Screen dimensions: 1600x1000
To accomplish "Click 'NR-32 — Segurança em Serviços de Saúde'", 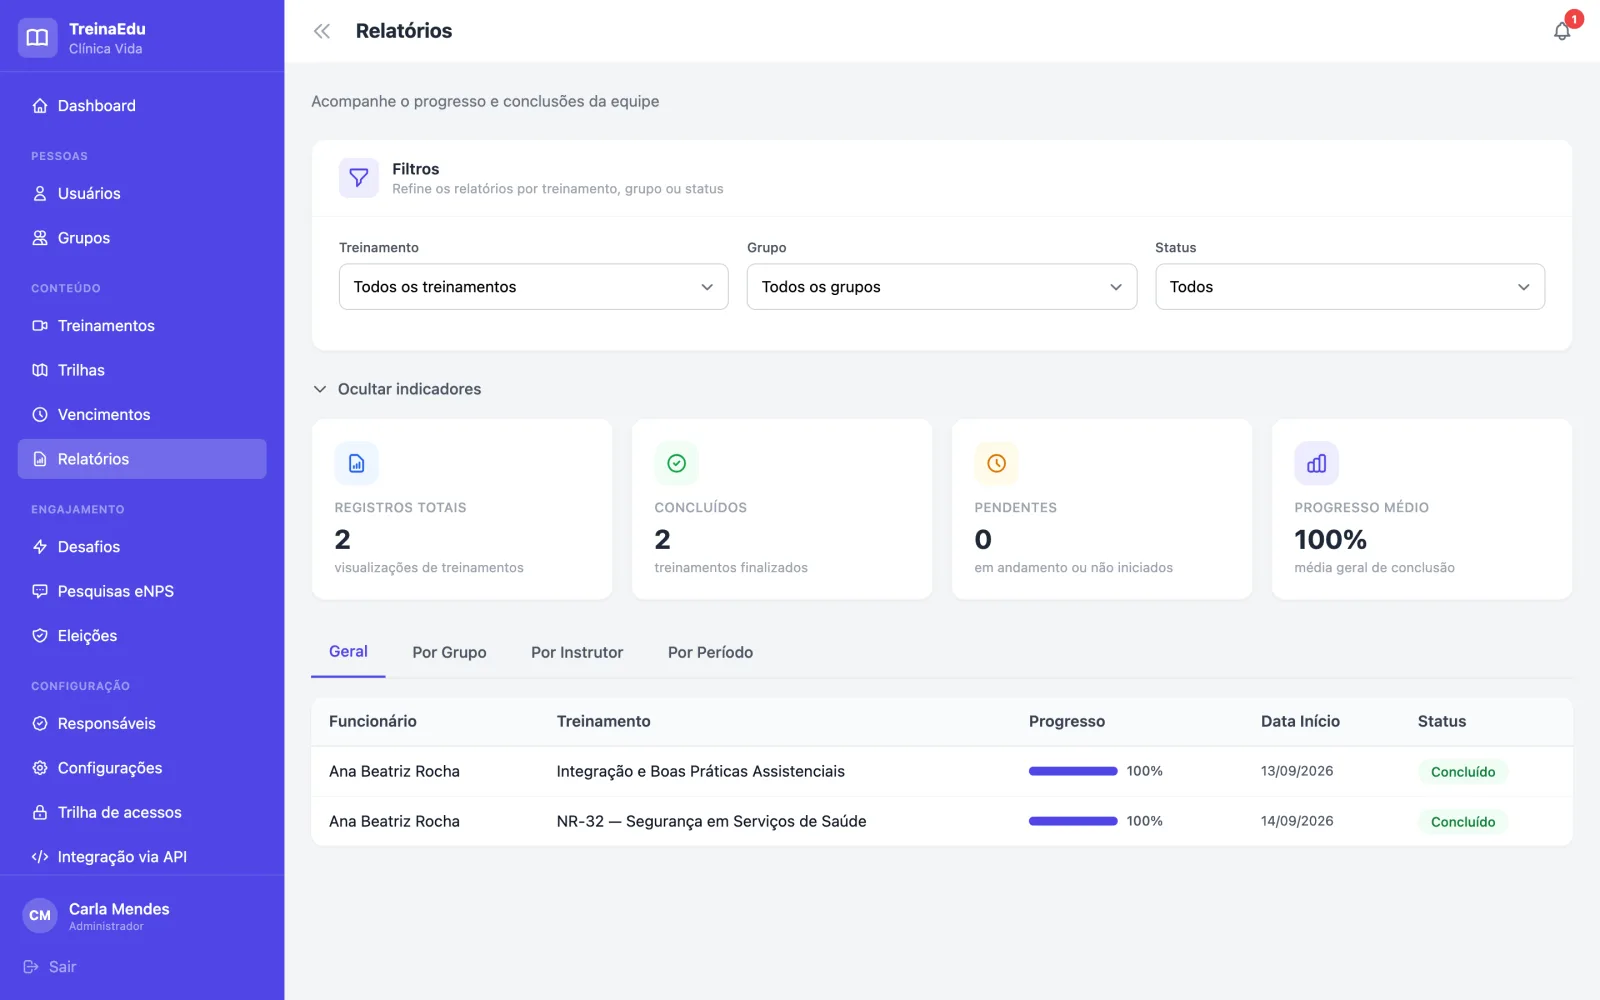I will 712,821.
